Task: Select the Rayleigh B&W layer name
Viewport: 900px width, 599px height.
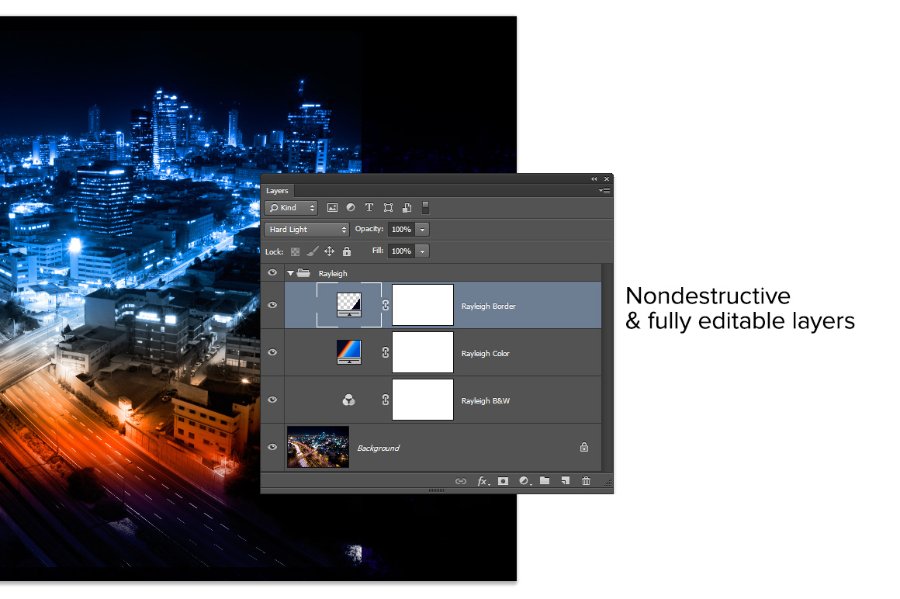Action: click(x=486, y=401)
